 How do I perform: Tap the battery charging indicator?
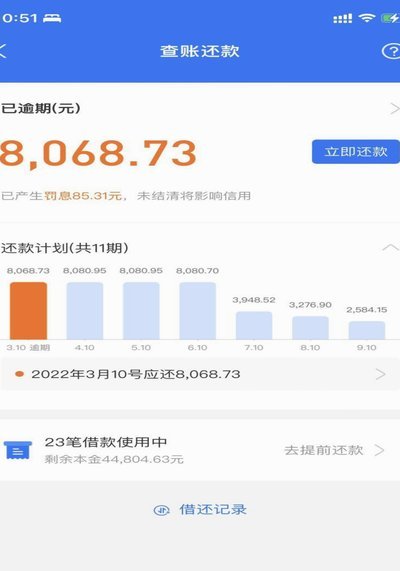coord(390,18)
